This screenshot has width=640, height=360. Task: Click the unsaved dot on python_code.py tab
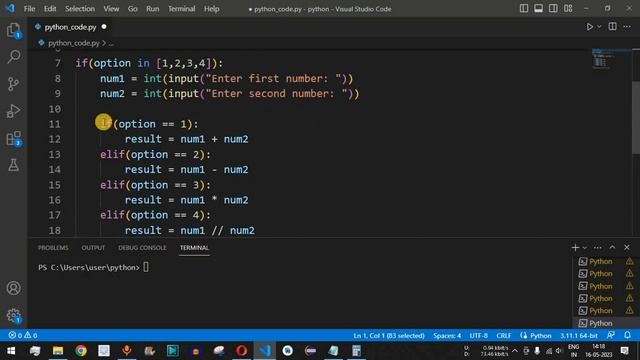pos(104,27)
